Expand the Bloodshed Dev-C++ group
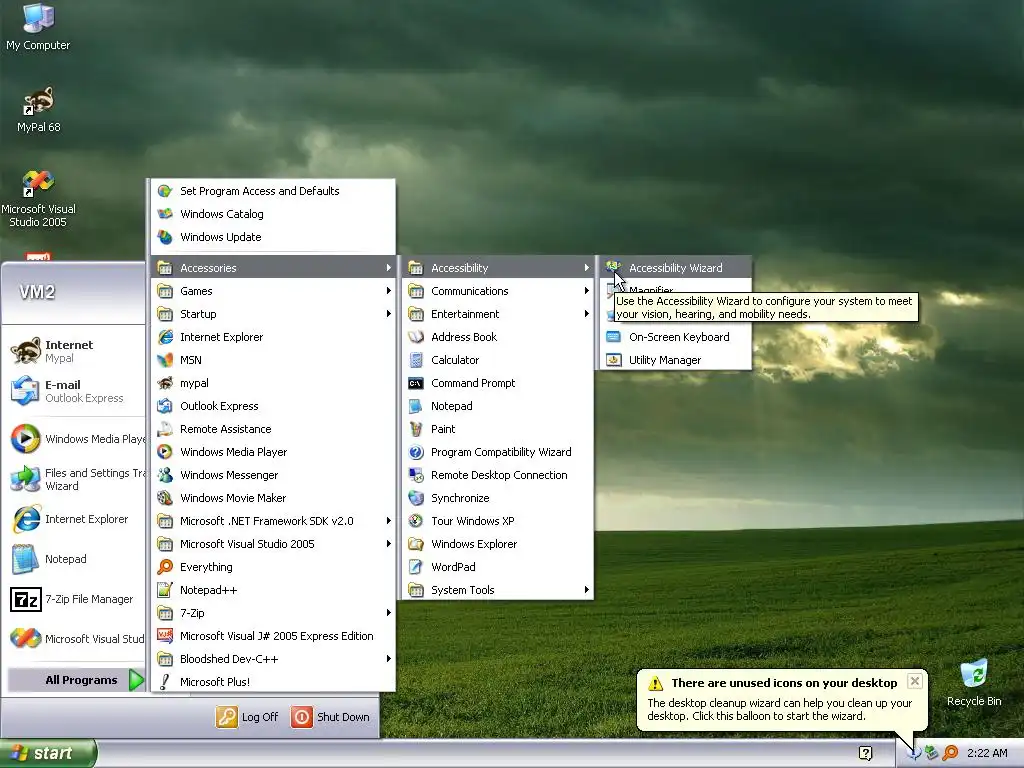This screenshot has height=768, width=1024. tap(273, 659)
